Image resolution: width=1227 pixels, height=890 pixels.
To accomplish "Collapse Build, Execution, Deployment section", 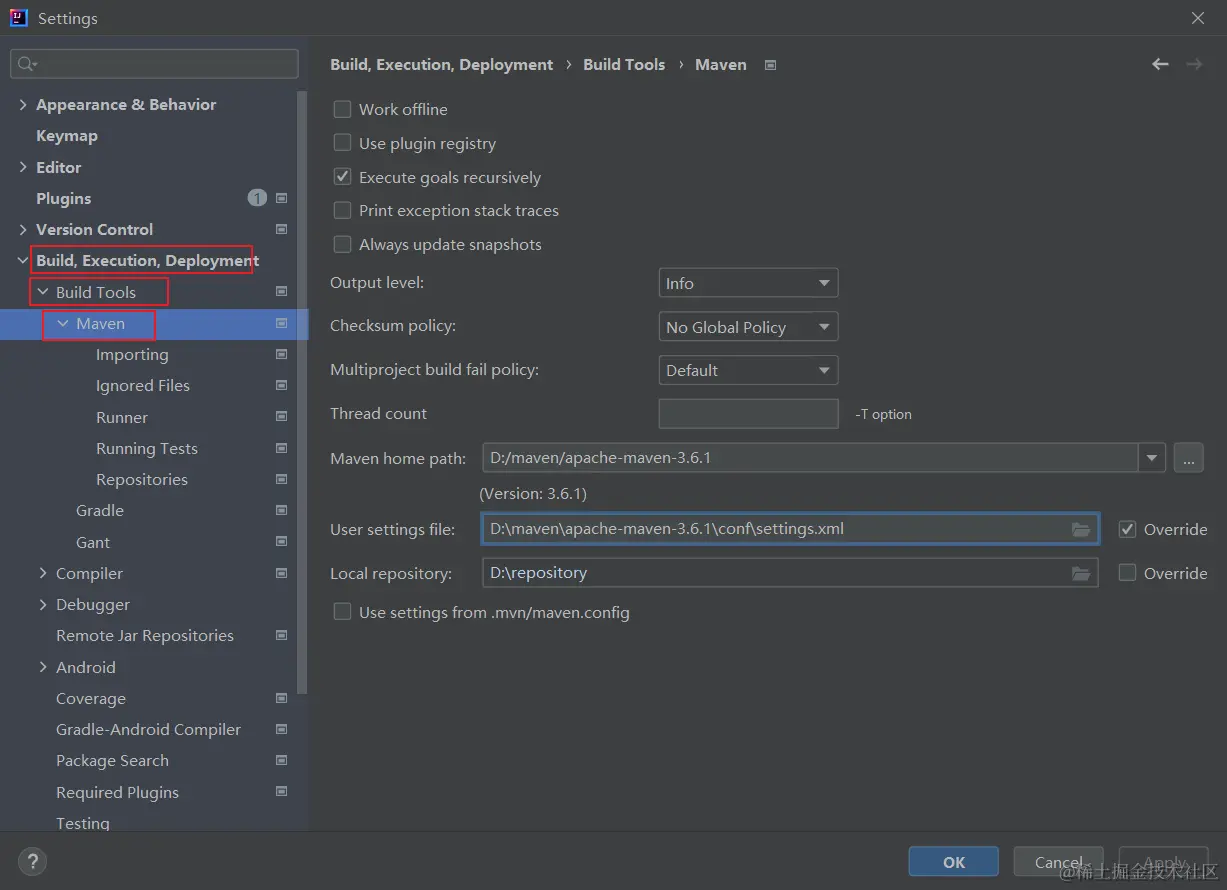I will point(23,261).
